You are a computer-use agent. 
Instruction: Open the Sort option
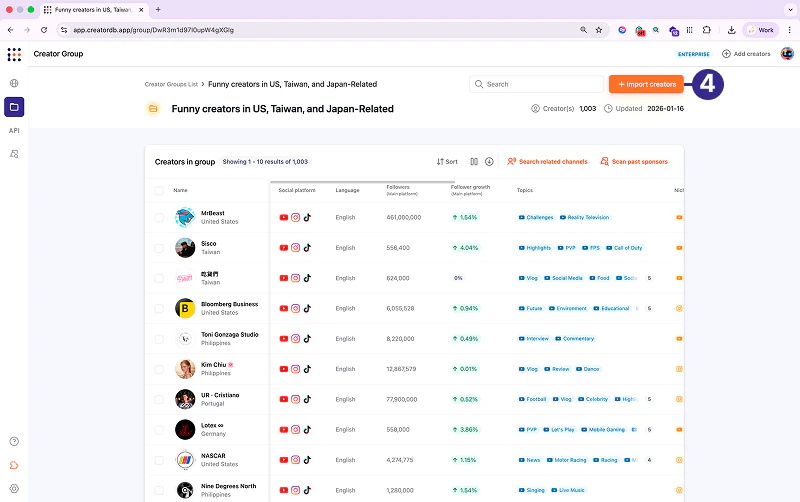click(447, 162)
